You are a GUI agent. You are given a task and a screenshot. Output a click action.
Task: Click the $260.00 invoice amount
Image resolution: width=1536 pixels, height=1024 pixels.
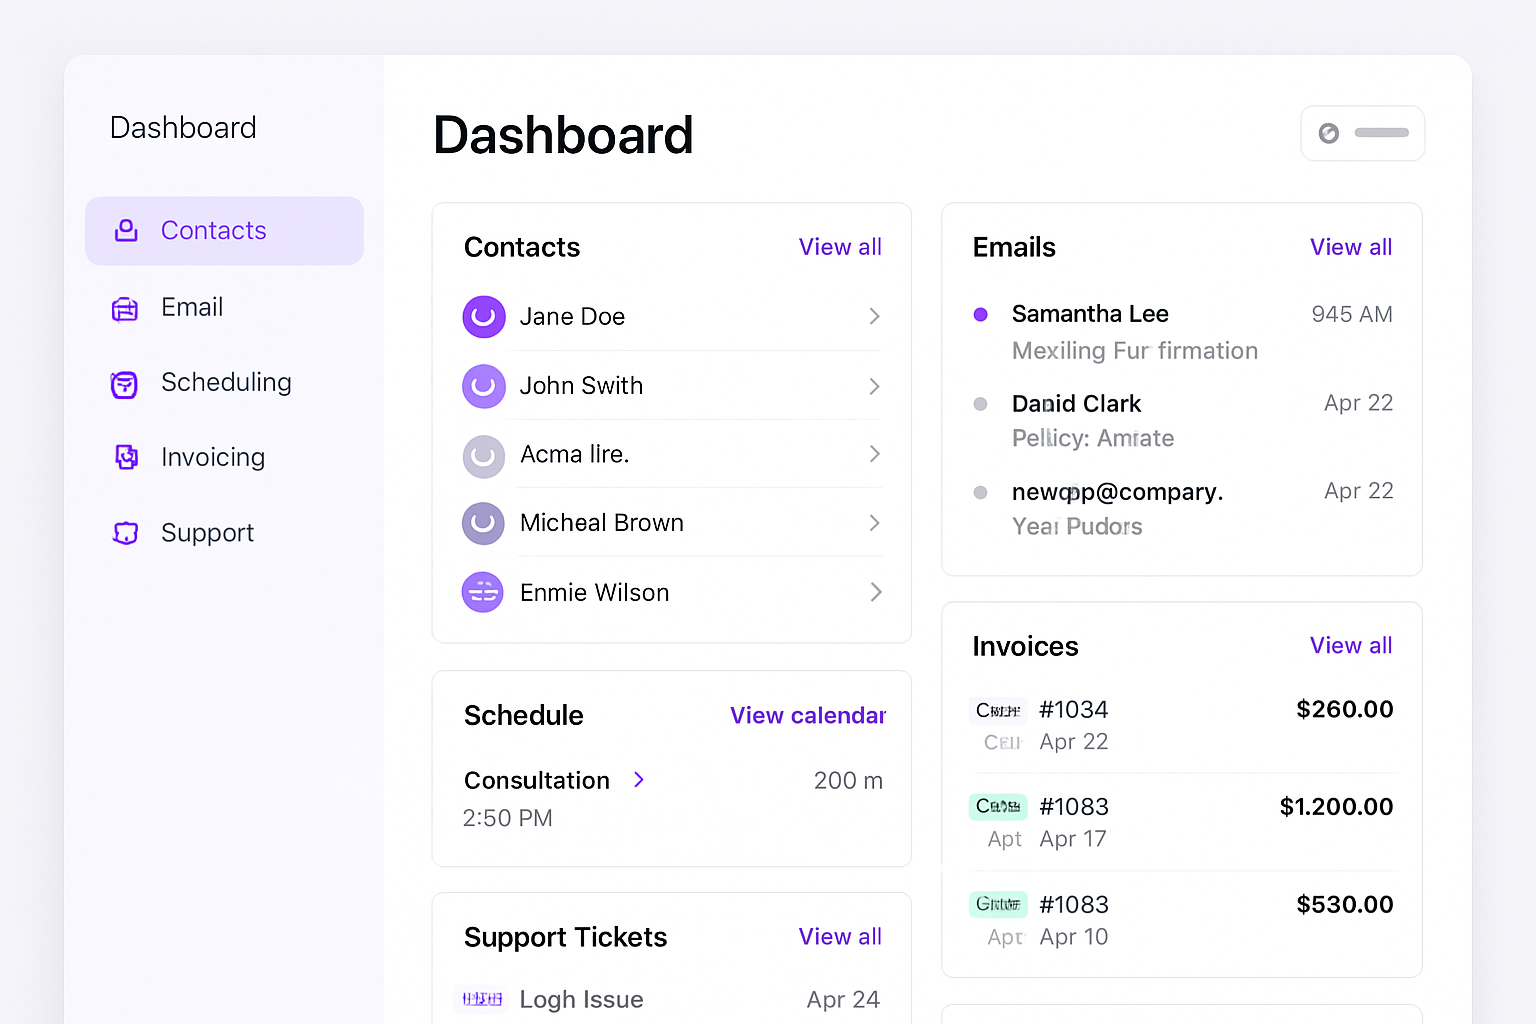[1345, 710]
